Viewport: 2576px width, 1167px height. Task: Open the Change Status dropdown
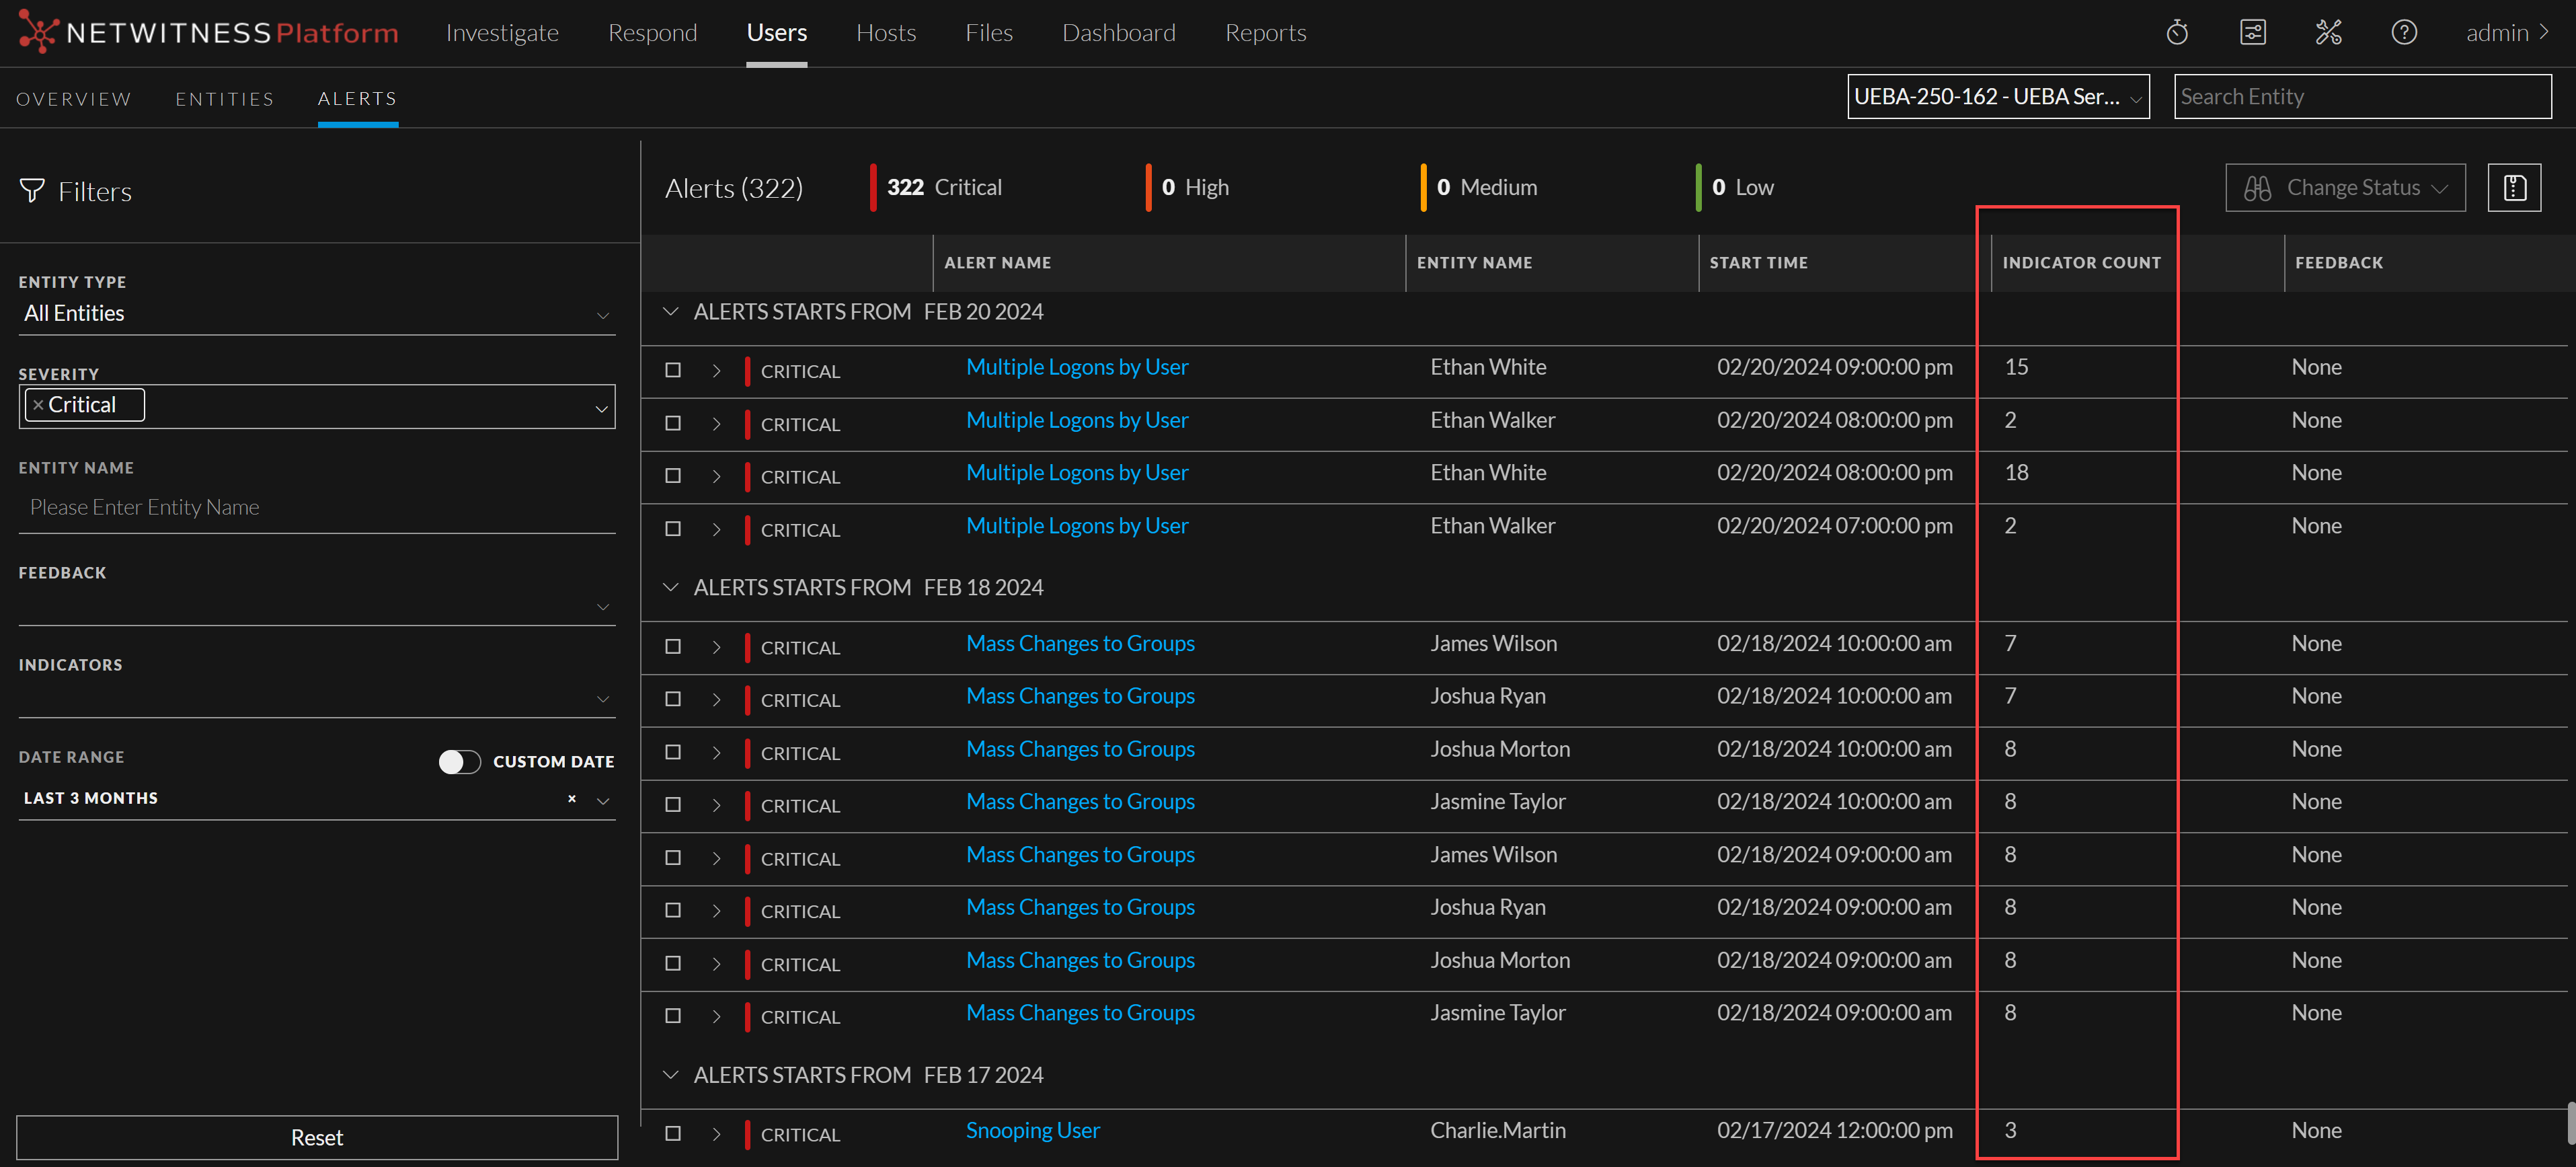pos(2345,187)
